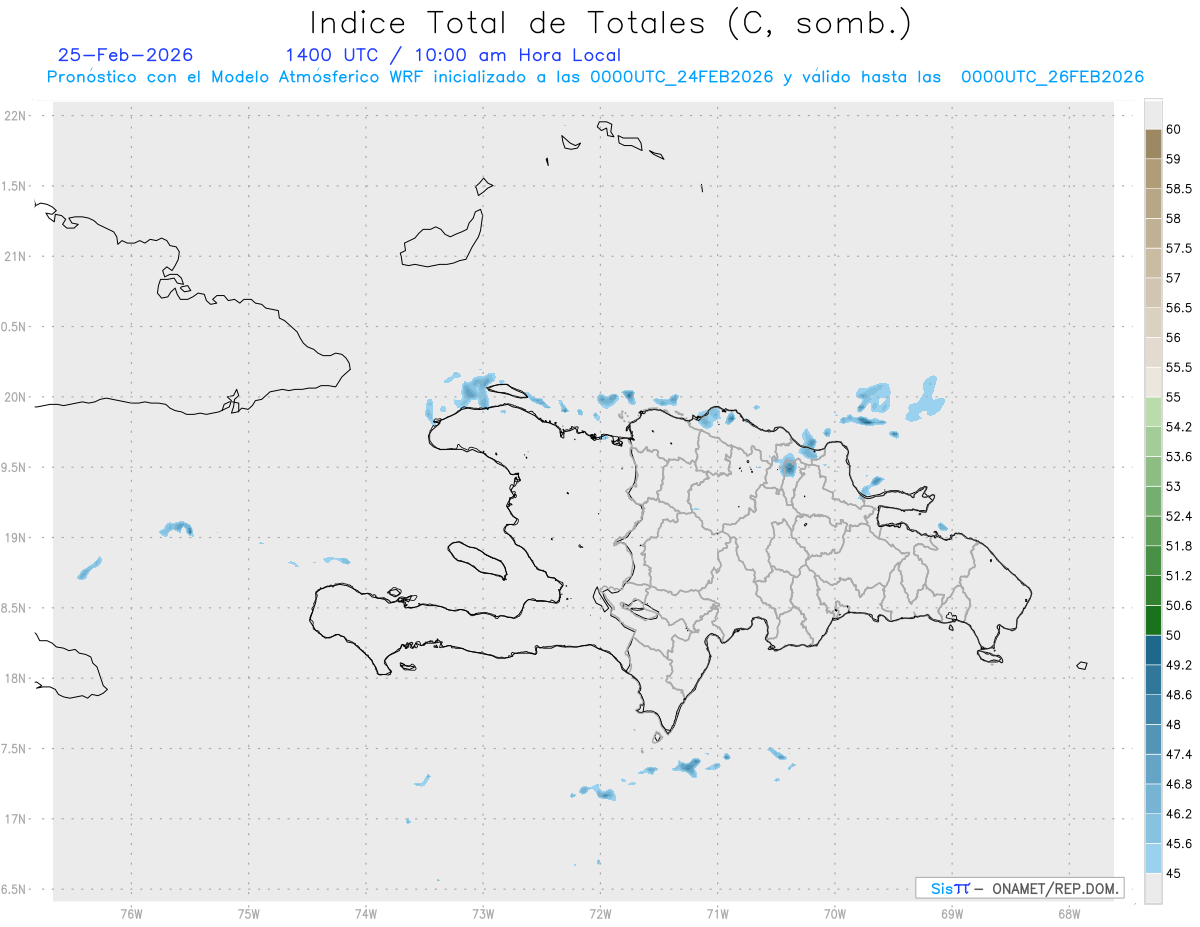
Task: Click the colorbar value '55'
Action: pos(1174,397)
